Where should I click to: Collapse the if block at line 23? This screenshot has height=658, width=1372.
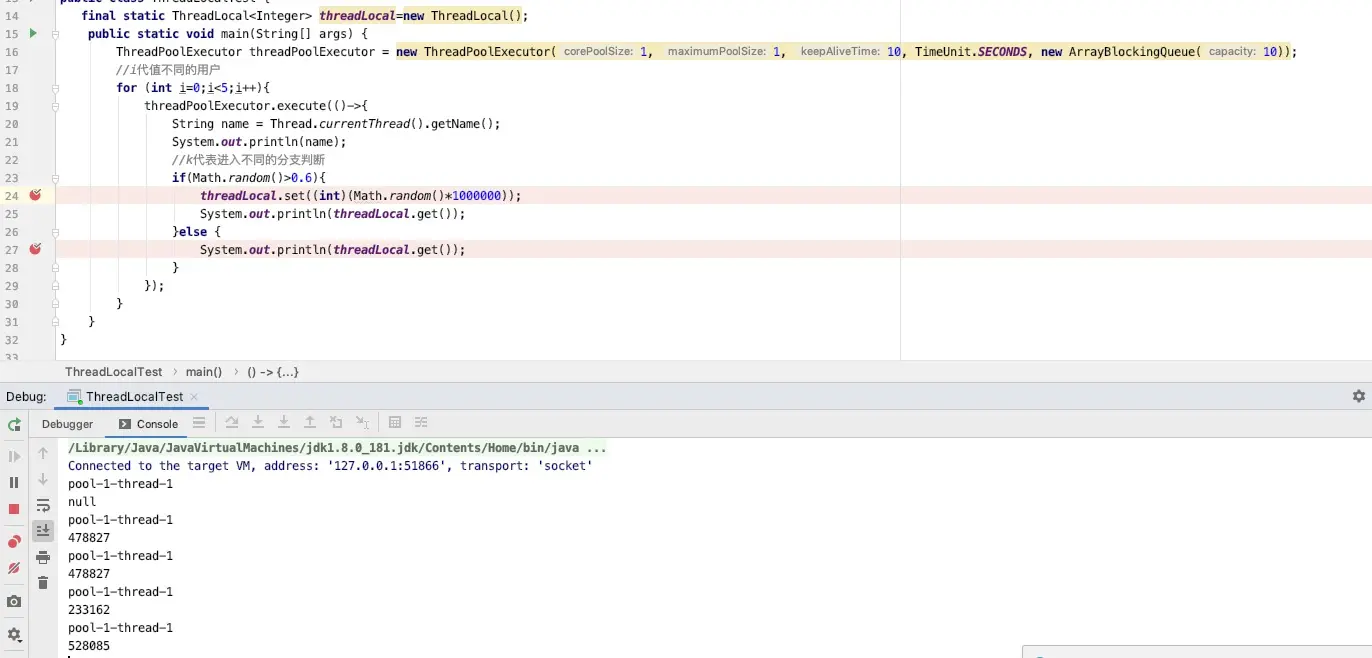(x=56, y=178)
